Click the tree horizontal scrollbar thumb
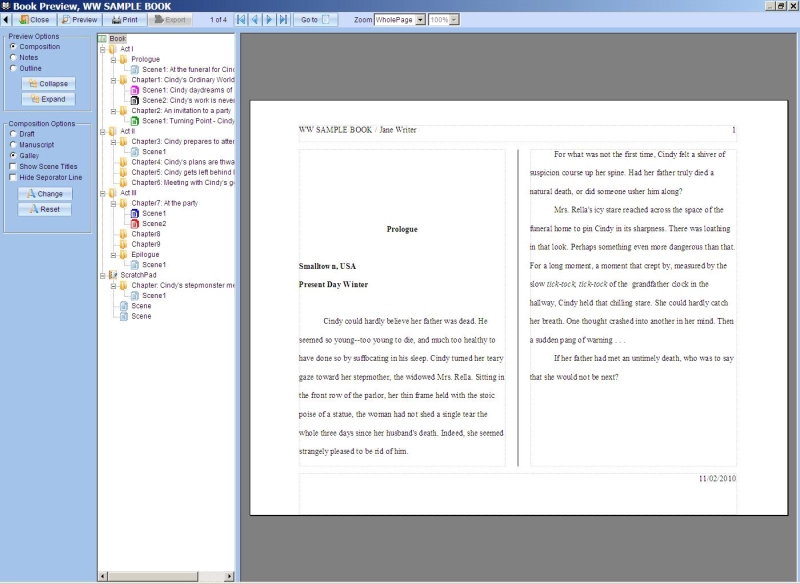 pyautogui.click(x=153, y=576)
